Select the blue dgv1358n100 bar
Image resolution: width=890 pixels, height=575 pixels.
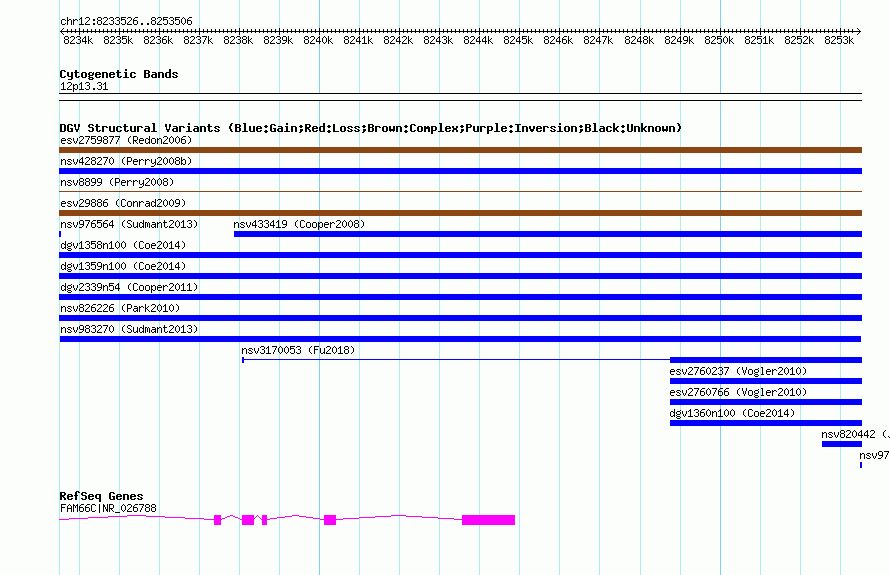460,255
